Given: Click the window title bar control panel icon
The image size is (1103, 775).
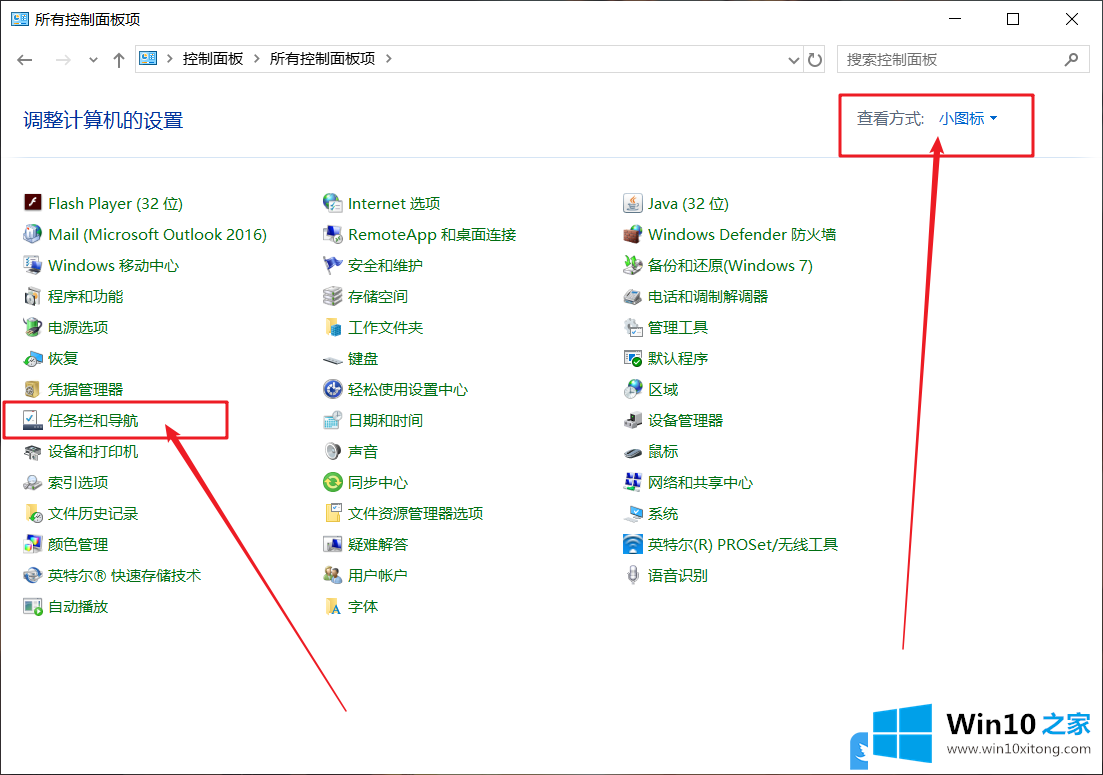Looking at the screenshot, I should tap(20, 19).
